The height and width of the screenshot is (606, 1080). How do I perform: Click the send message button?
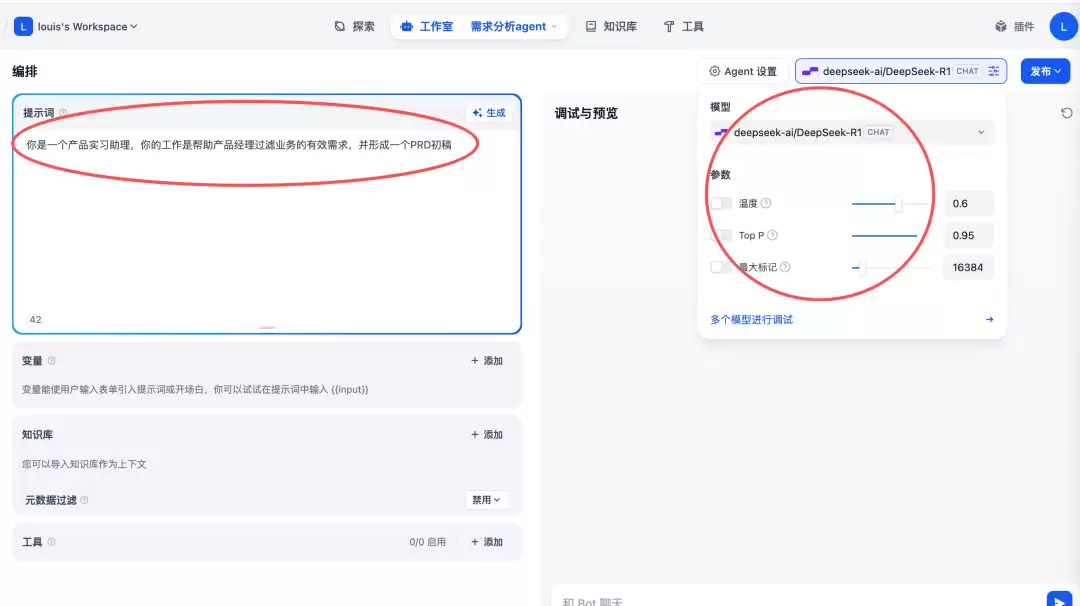point(1059,600)
